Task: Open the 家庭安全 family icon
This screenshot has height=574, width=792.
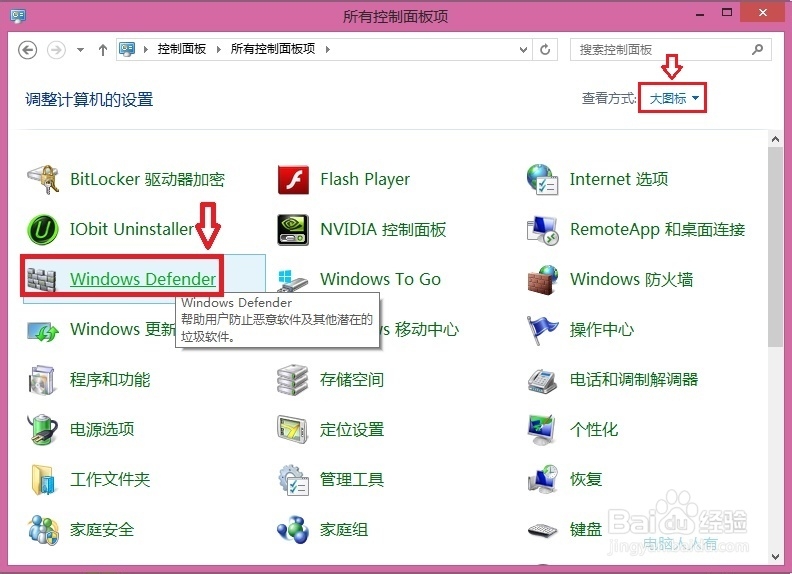Action: 43,530
